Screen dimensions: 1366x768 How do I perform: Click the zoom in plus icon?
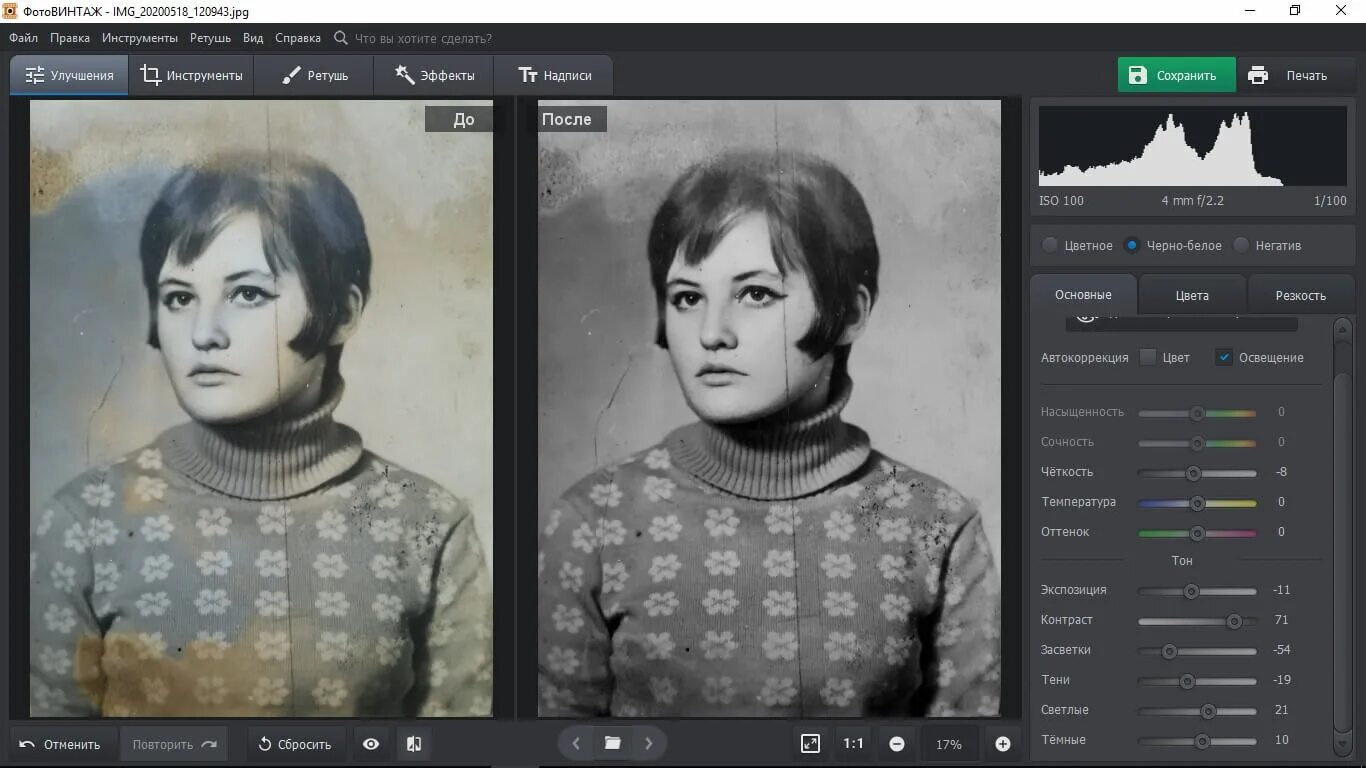coord(1003,744)
